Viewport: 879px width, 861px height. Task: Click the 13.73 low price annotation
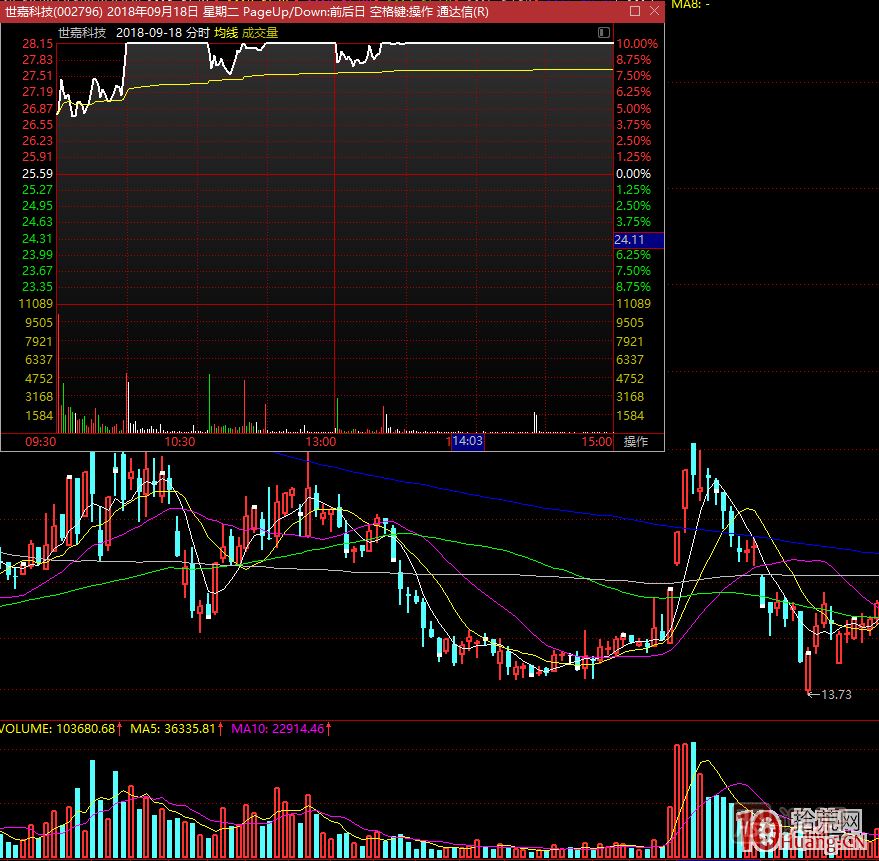(835, 694)
